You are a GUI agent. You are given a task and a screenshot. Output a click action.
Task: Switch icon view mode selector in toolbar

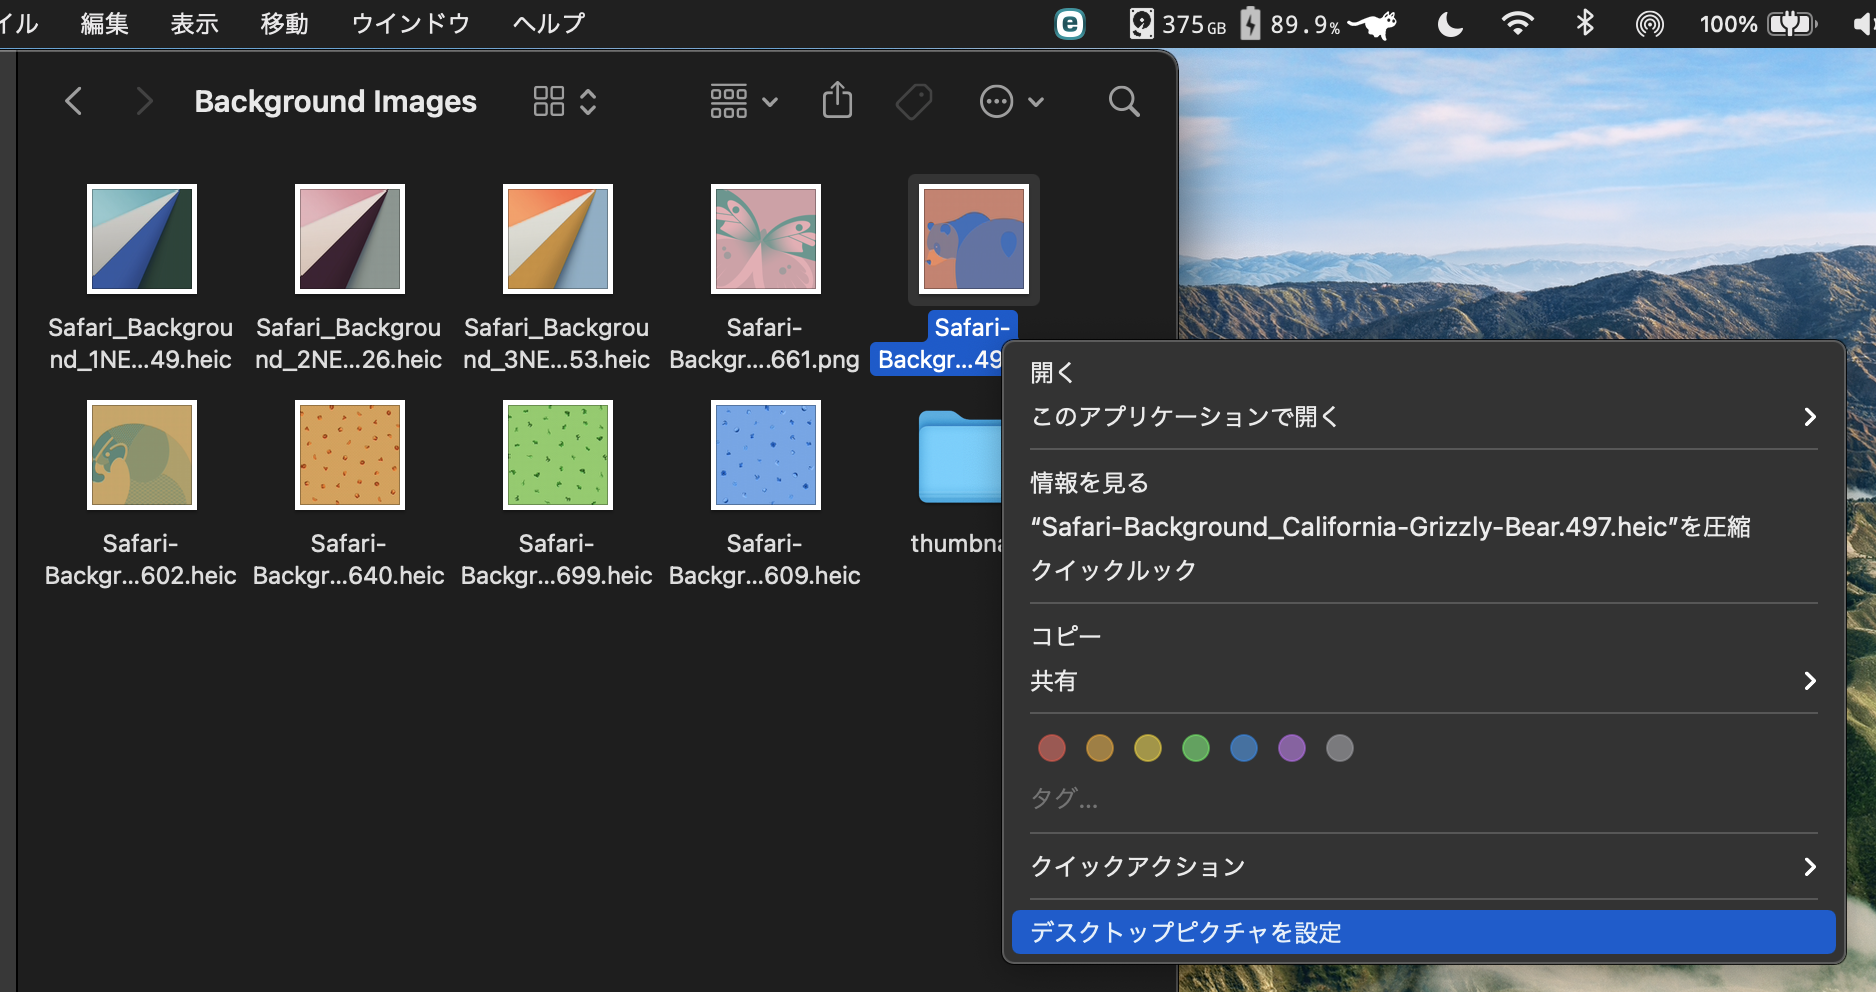coord(564,101)
